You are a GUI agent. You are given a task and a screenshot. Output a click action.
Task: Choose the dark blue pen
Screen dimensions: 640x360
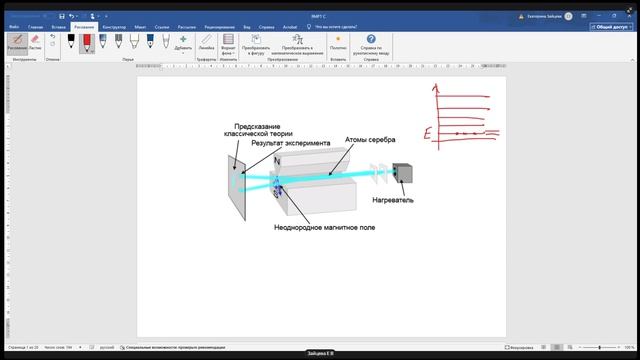click(150, 42)
